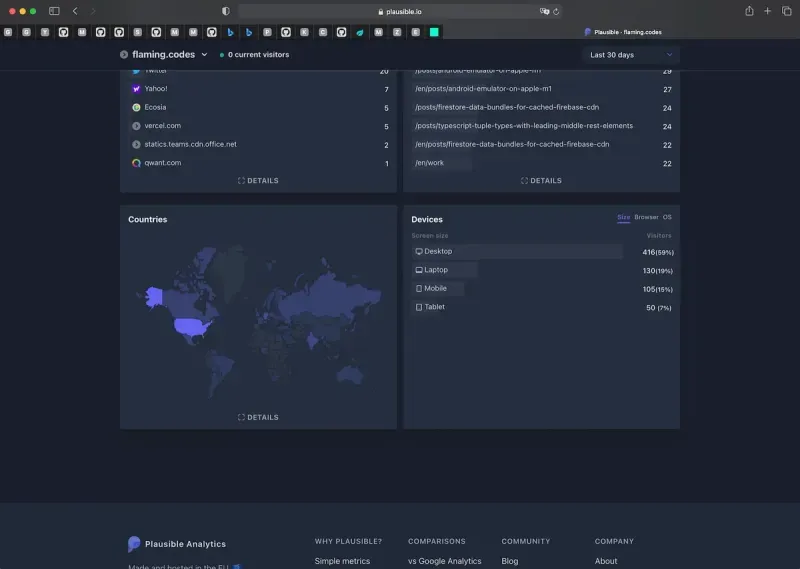Click the Ecosia source icon
Viewport: 800px width, 569px height.
pos(136,107)
